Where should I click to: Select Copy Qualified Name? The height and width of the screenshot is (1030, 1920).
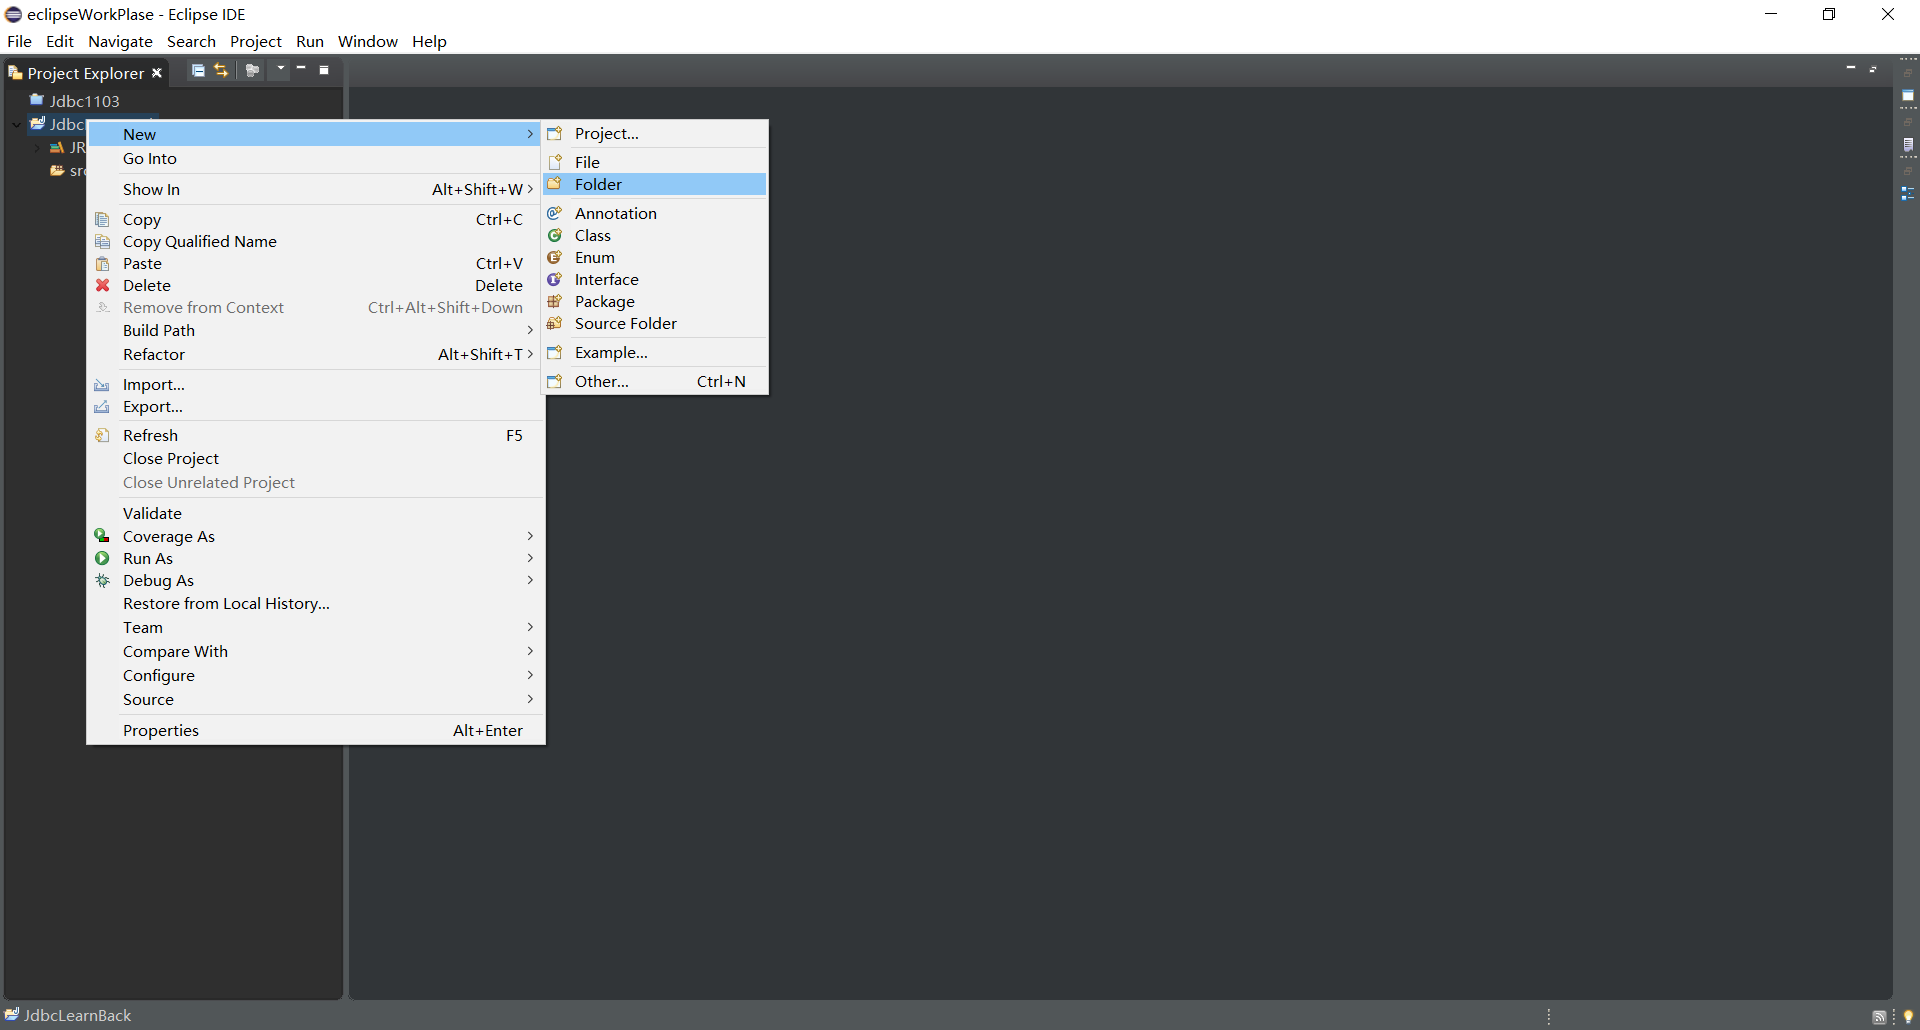tap(315, 241)
